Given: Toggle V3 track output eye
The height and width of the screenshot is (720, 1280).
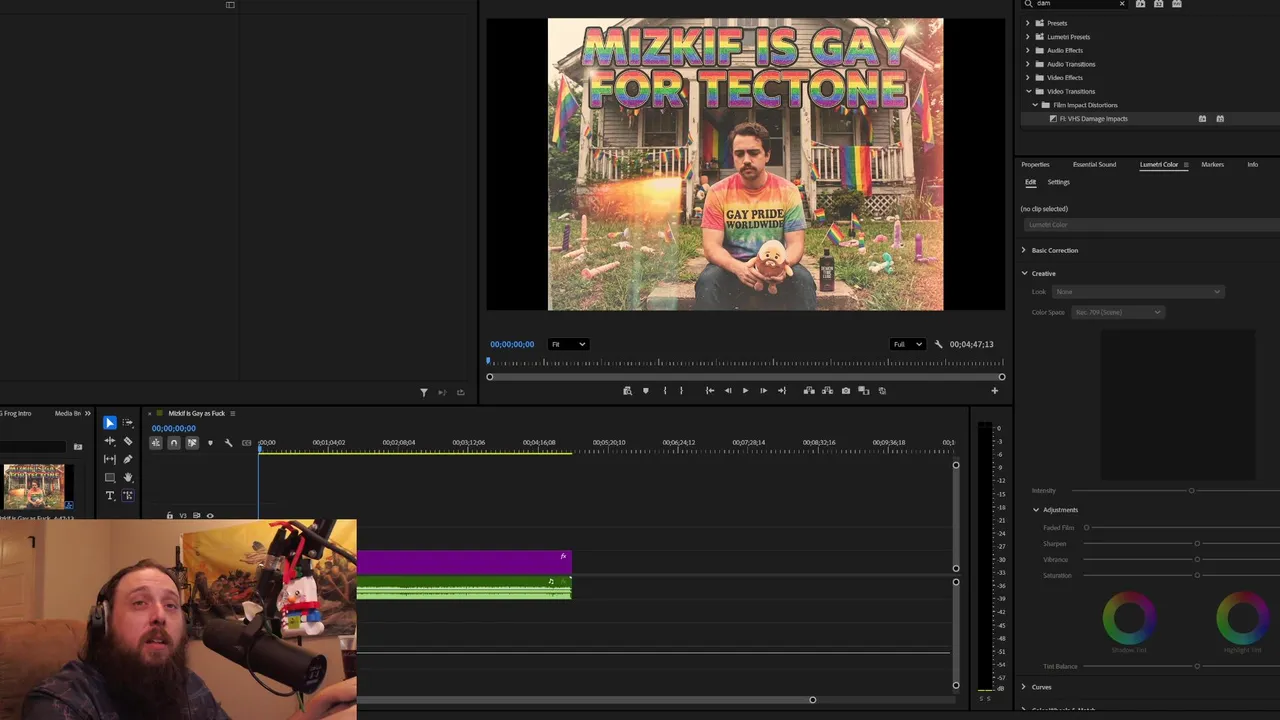Looking at the screenshot, I should tap(210, 516).
